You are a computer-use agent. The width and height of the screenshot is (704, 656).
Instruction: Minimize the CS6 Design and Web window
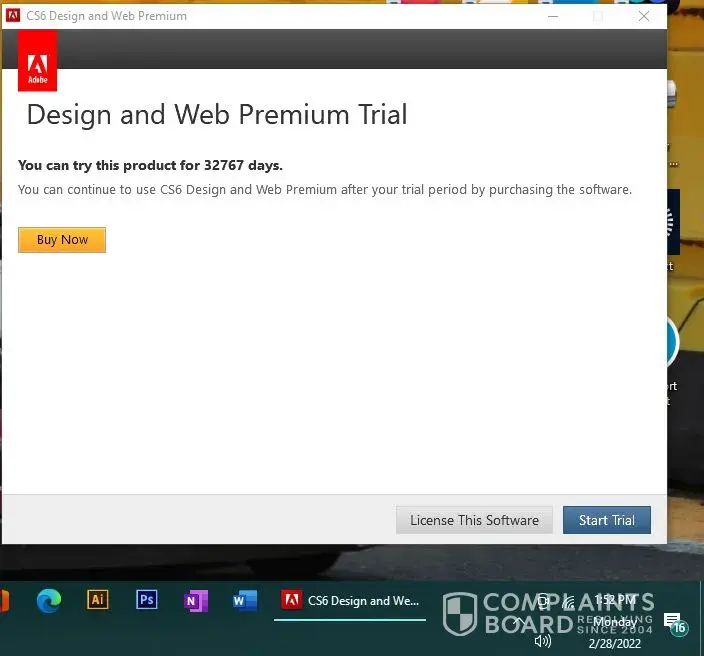coord(553,16)
